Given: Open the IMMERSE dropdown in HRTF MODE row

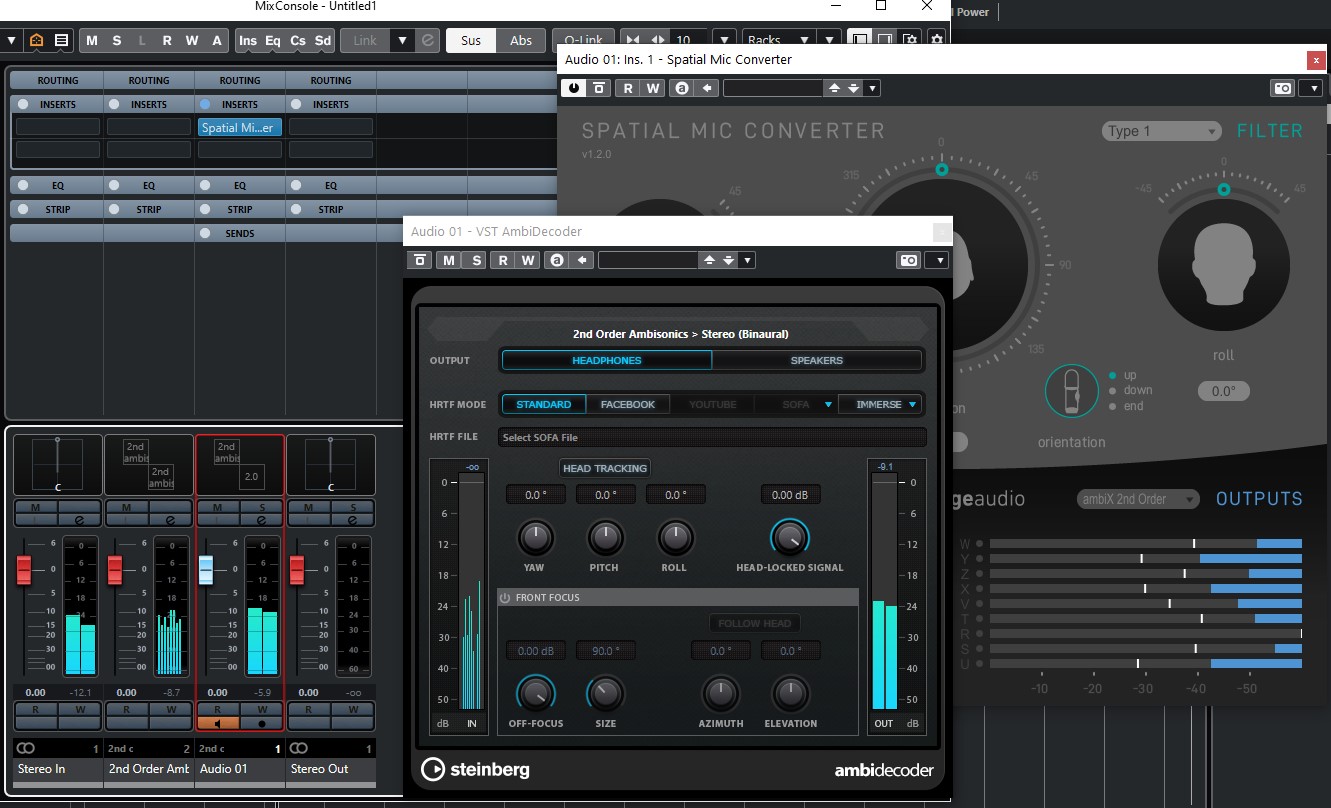Looking at the screenshot, I should [881, 404].
